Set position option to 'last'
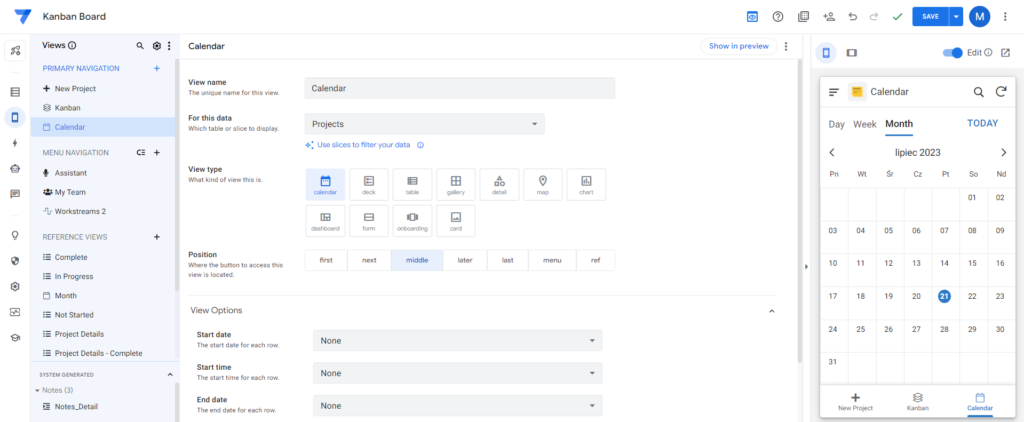1024x422 pixels. [507, 260]
